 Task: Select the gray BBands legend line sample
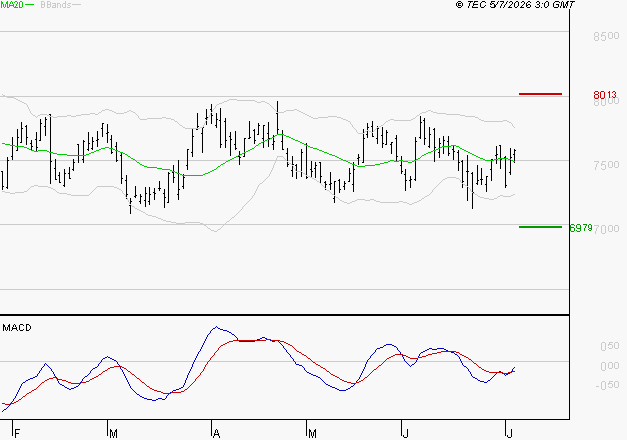[76, 5]
